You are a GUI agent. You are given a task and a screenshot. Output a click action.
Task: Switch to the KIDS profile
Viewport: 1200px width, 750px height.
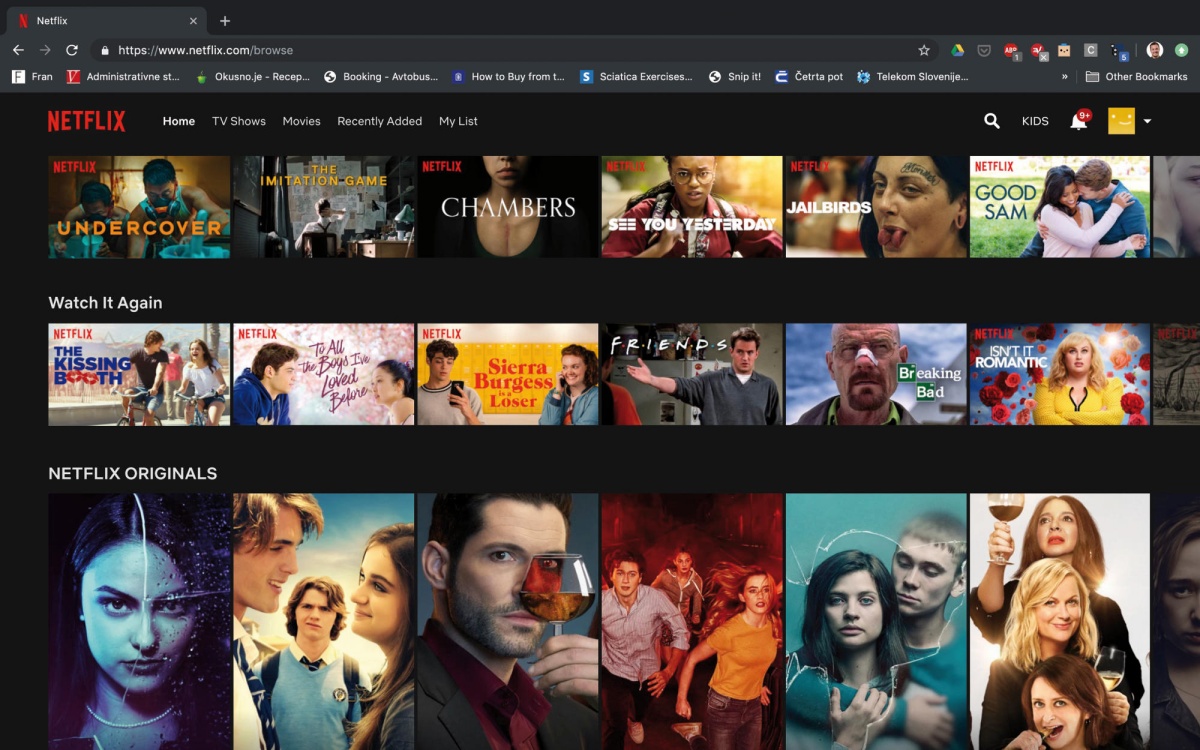point(1035,121)
